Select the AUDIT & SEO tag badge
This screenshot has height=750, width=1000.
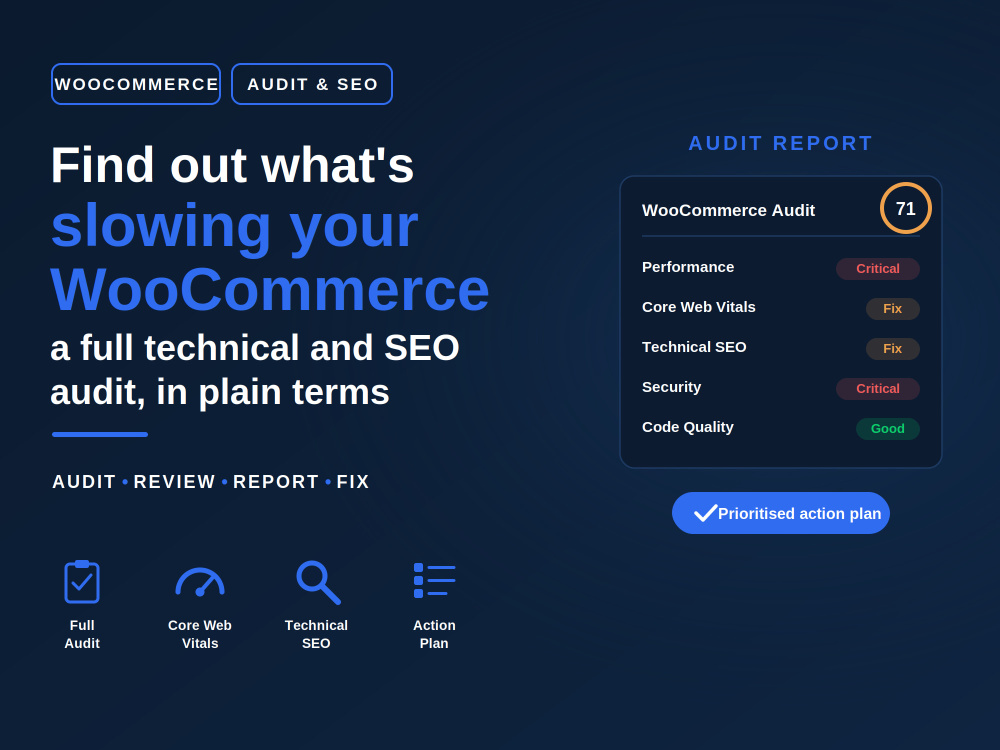[x=312, y=84]
